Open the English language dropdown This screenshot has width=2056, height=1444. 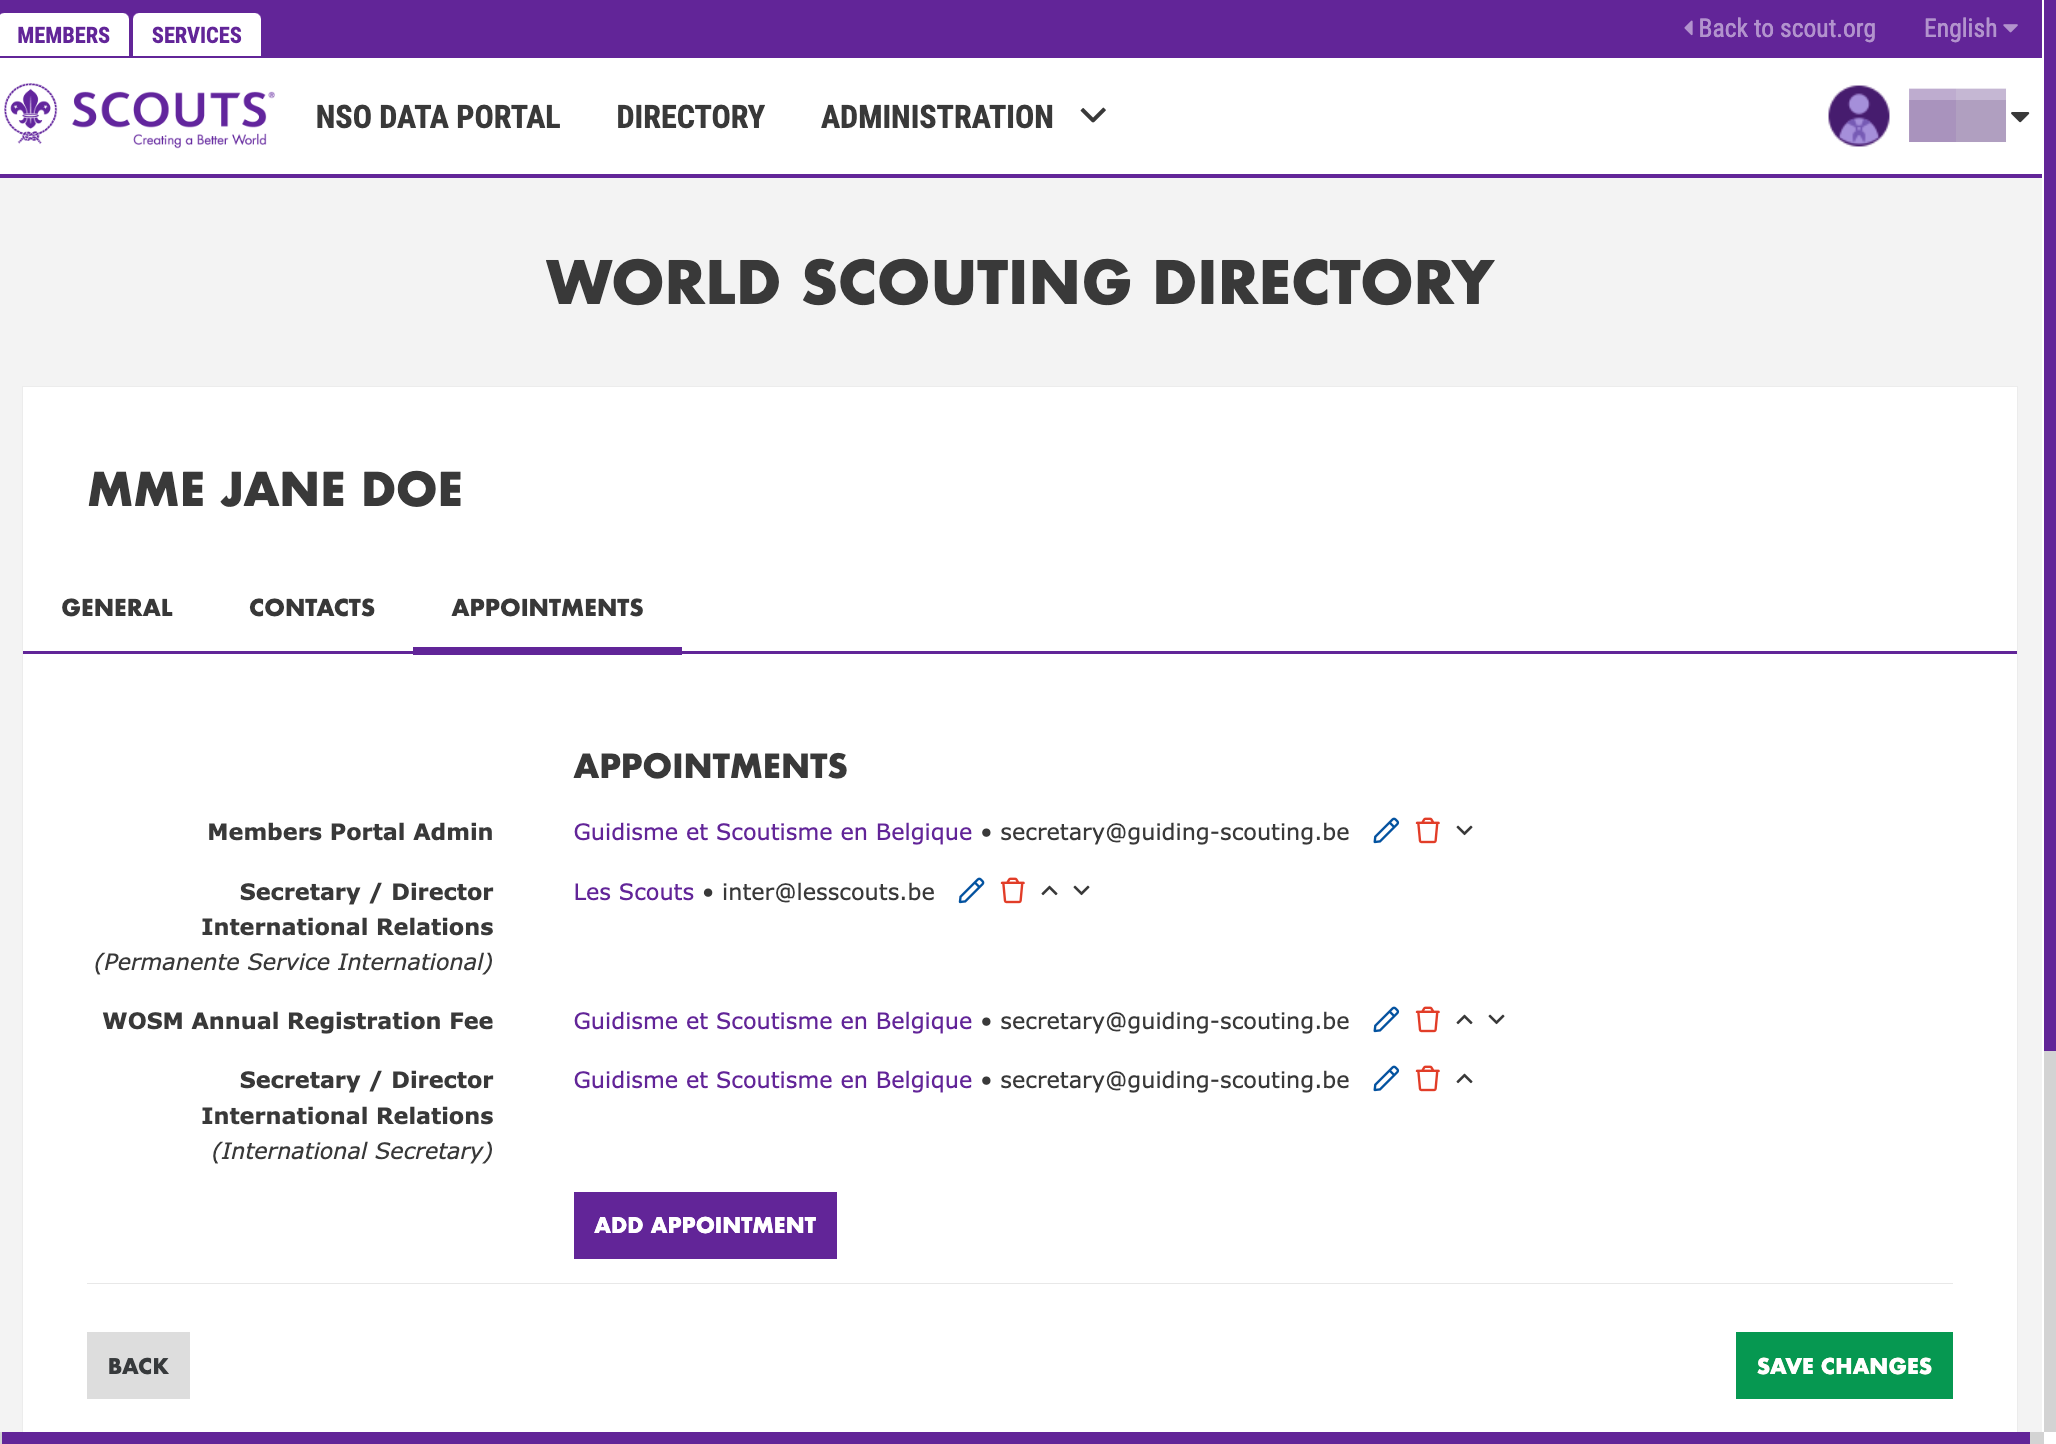tap(1970, 28)
